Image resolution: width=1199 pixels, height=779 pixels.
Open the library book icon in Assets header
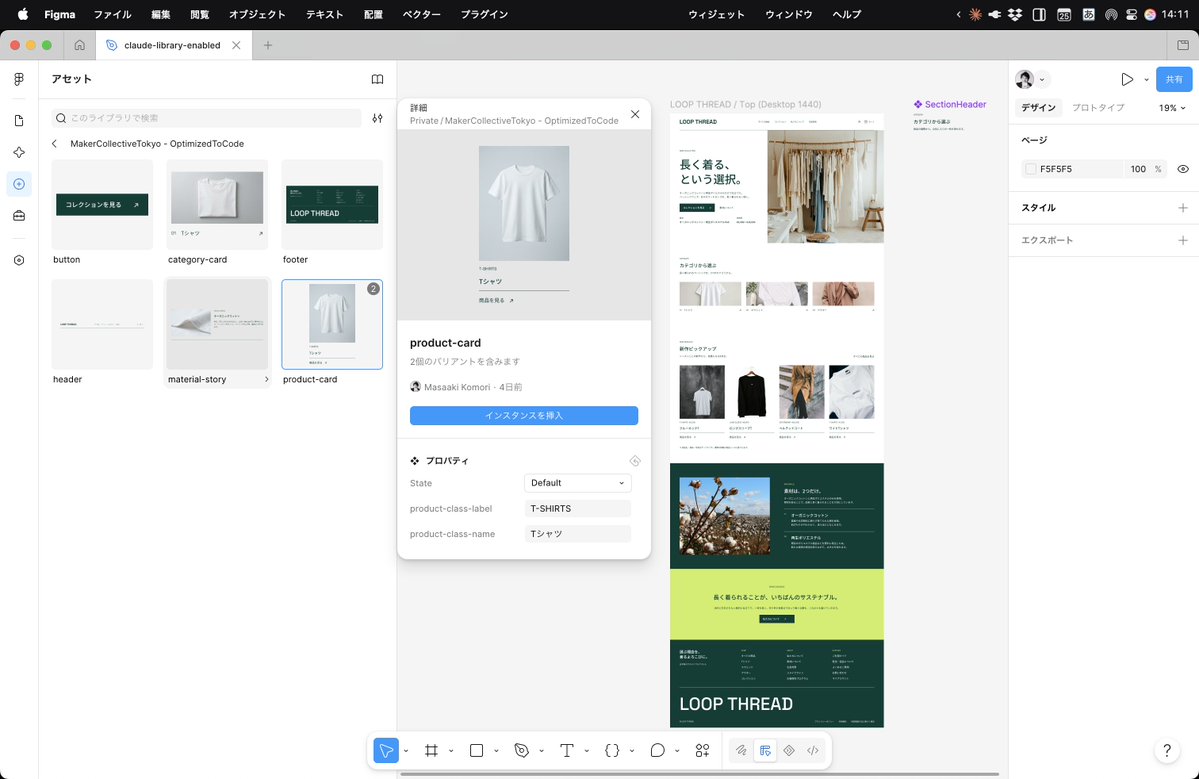point(377,80)
